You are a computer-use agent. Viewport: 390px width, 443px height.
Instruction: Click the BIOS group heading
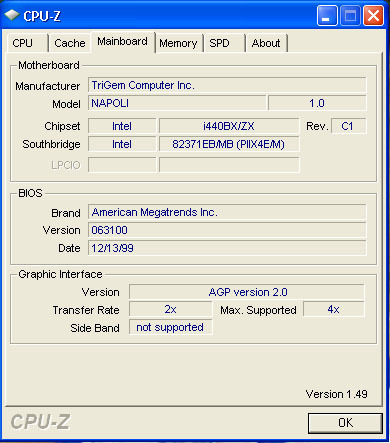click(30, 193)
